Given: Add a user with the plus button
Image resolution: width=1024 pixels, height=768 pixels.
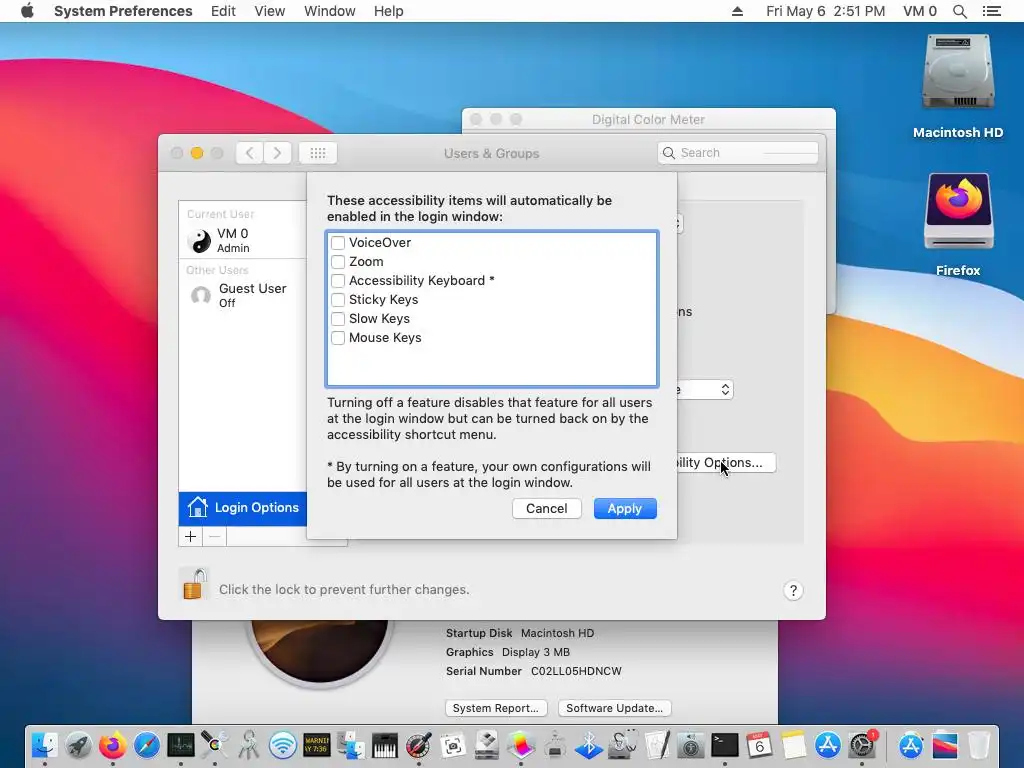Looking at the screenshot, I should (191, 536).
